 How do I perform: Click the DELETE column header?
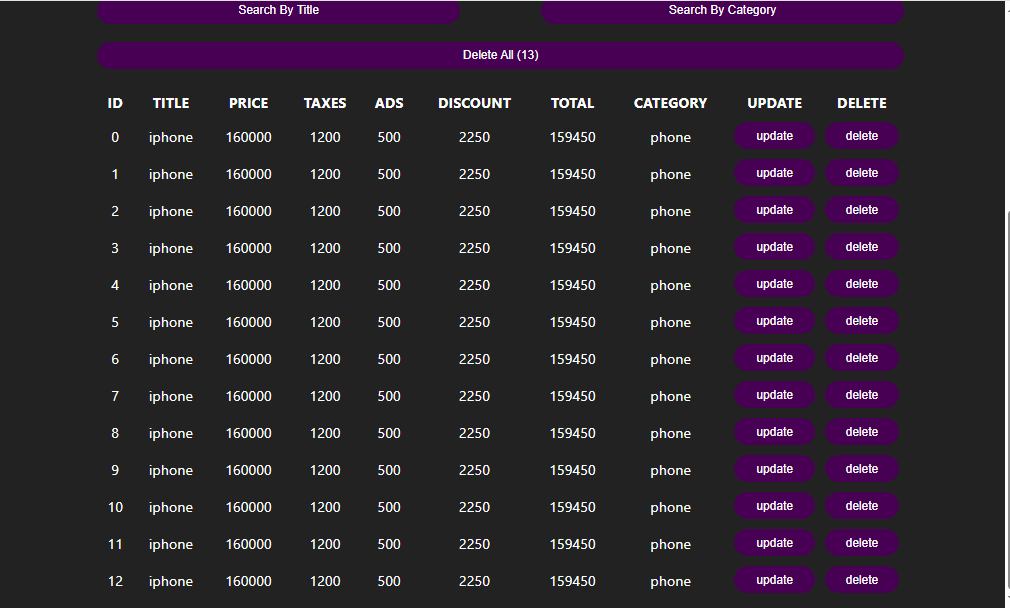click(x=862, y=103)
